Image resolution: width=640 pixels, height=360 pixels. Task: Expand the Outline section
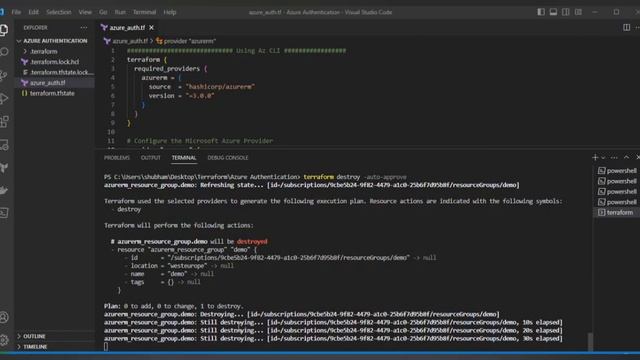pos(55,336)
